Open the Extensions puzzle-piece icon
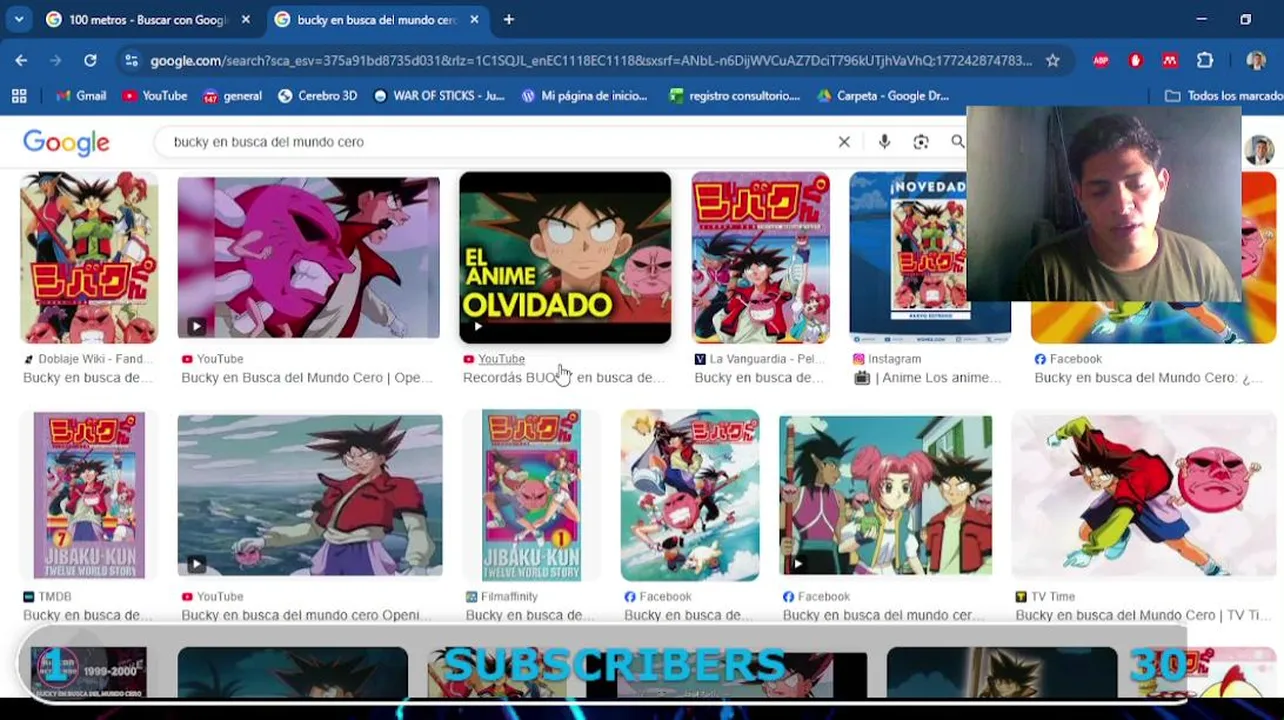The width and height of the screenshot is (1284, 720). coord(1205,61)
